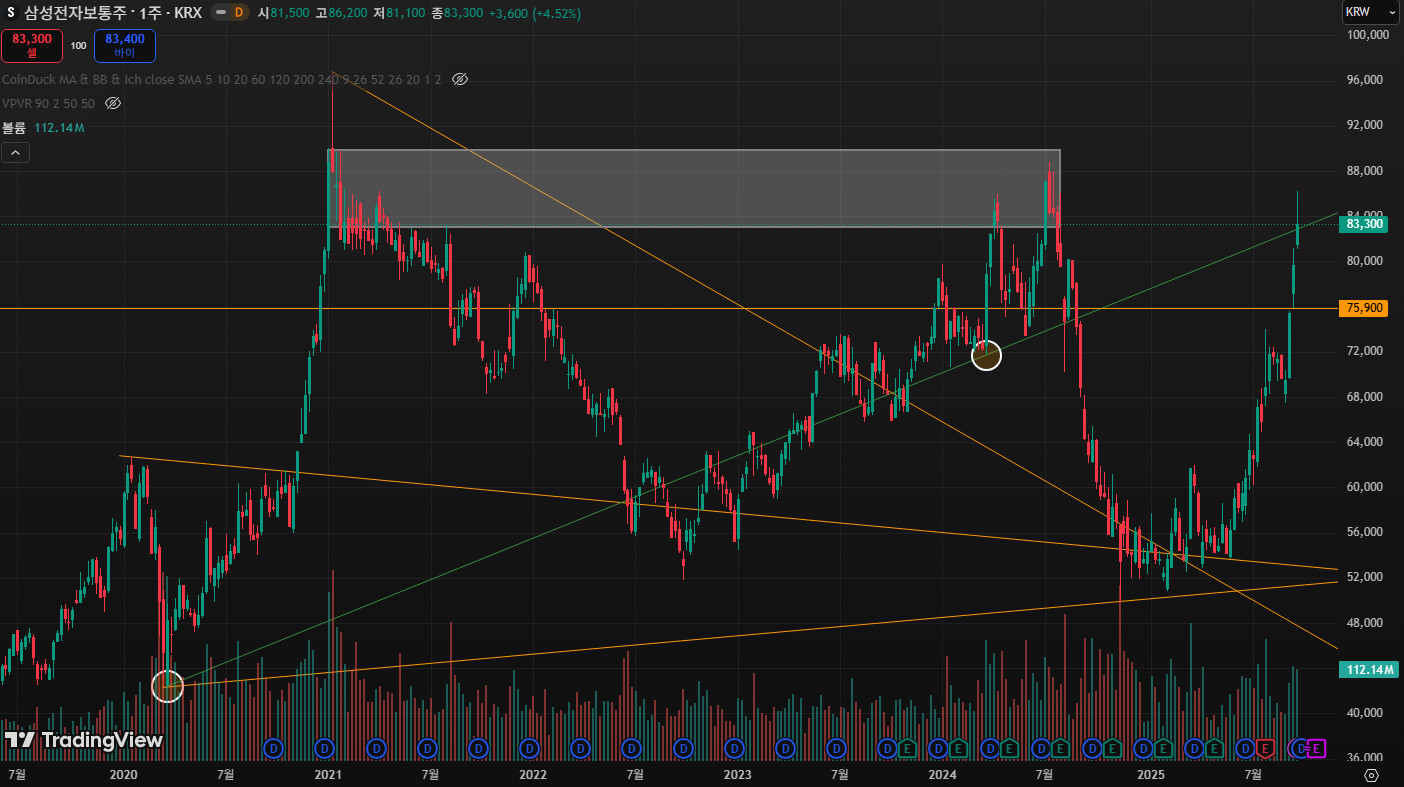Viewport: 1404px width, 787px height.
Task: Open the KRW currency dropdown
Action: pos(1370,12)
